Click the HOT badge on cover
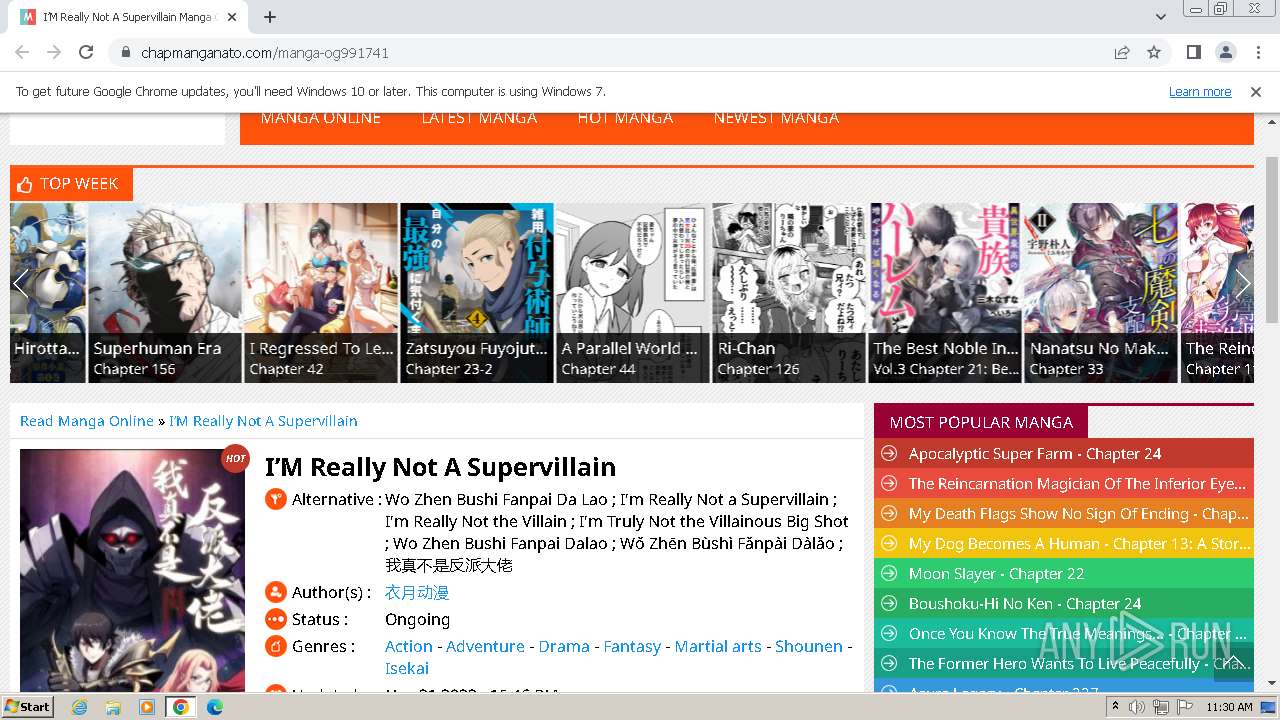This screenshot has width=1280, height=720. click(x=235, y=459)
